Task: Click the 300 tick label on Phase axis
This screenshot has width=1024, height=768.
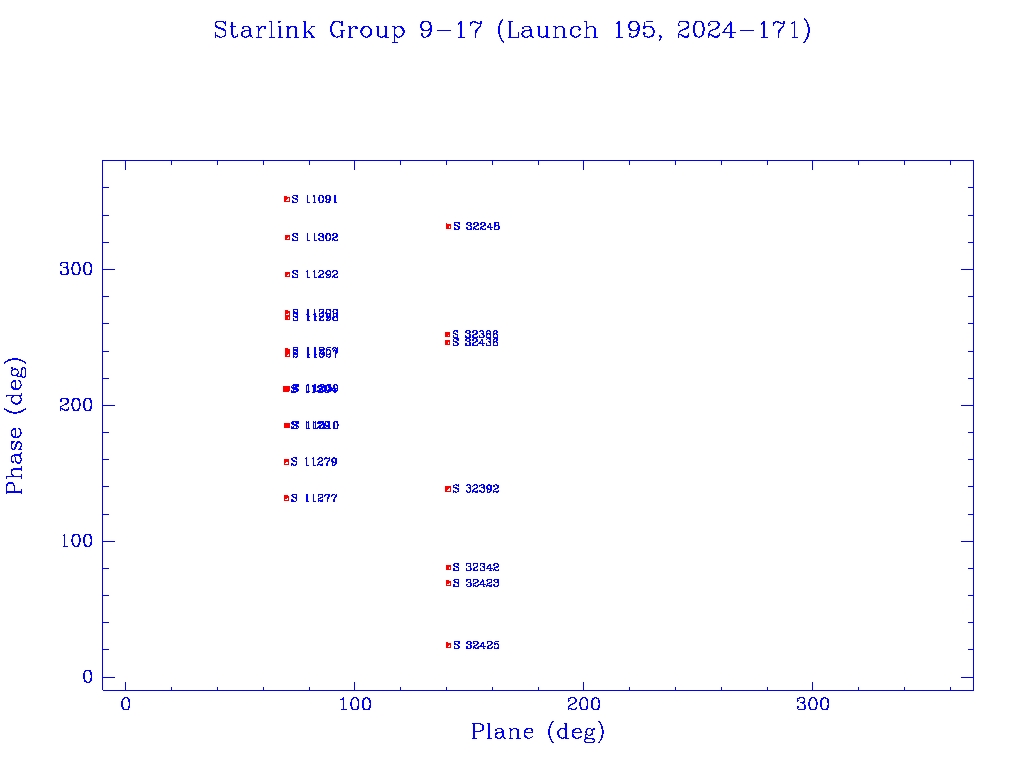Action: pos(76,269)
